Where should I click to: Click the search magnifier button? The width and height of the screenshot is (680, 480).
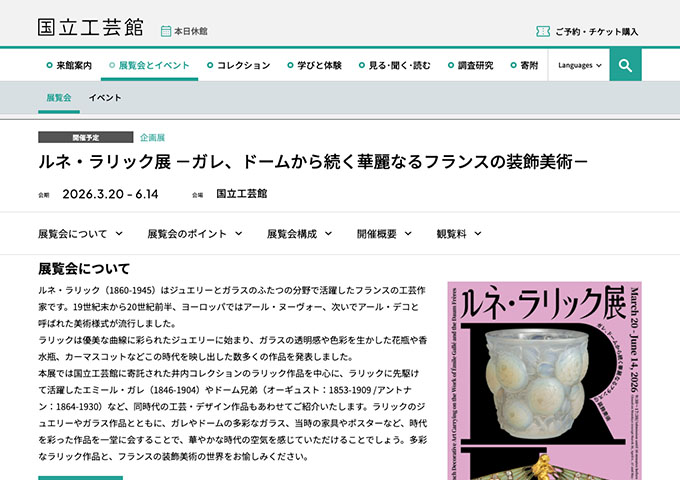[625, 65]
